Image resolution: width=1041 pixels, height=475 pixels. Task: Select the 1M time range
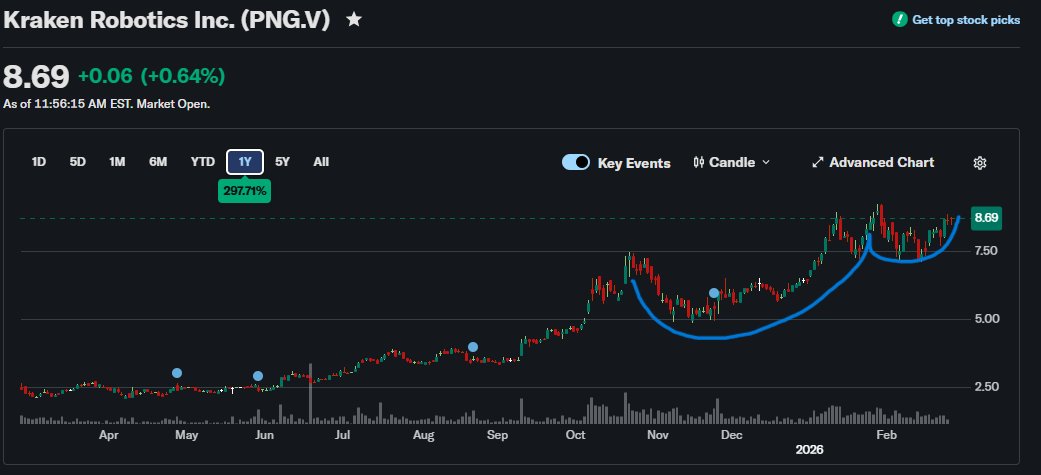[x=117, y=162]
